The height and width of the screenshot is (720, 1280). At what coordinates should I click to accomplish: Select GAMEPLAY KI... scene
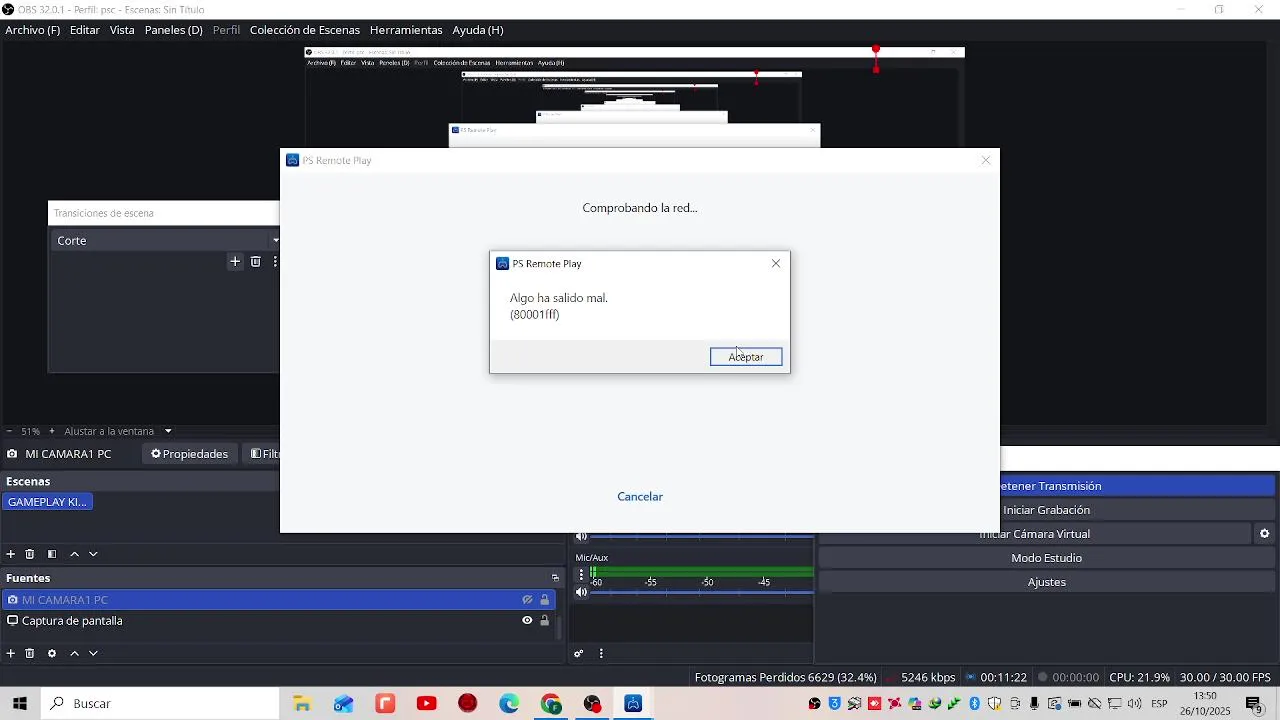click(48, 502)
